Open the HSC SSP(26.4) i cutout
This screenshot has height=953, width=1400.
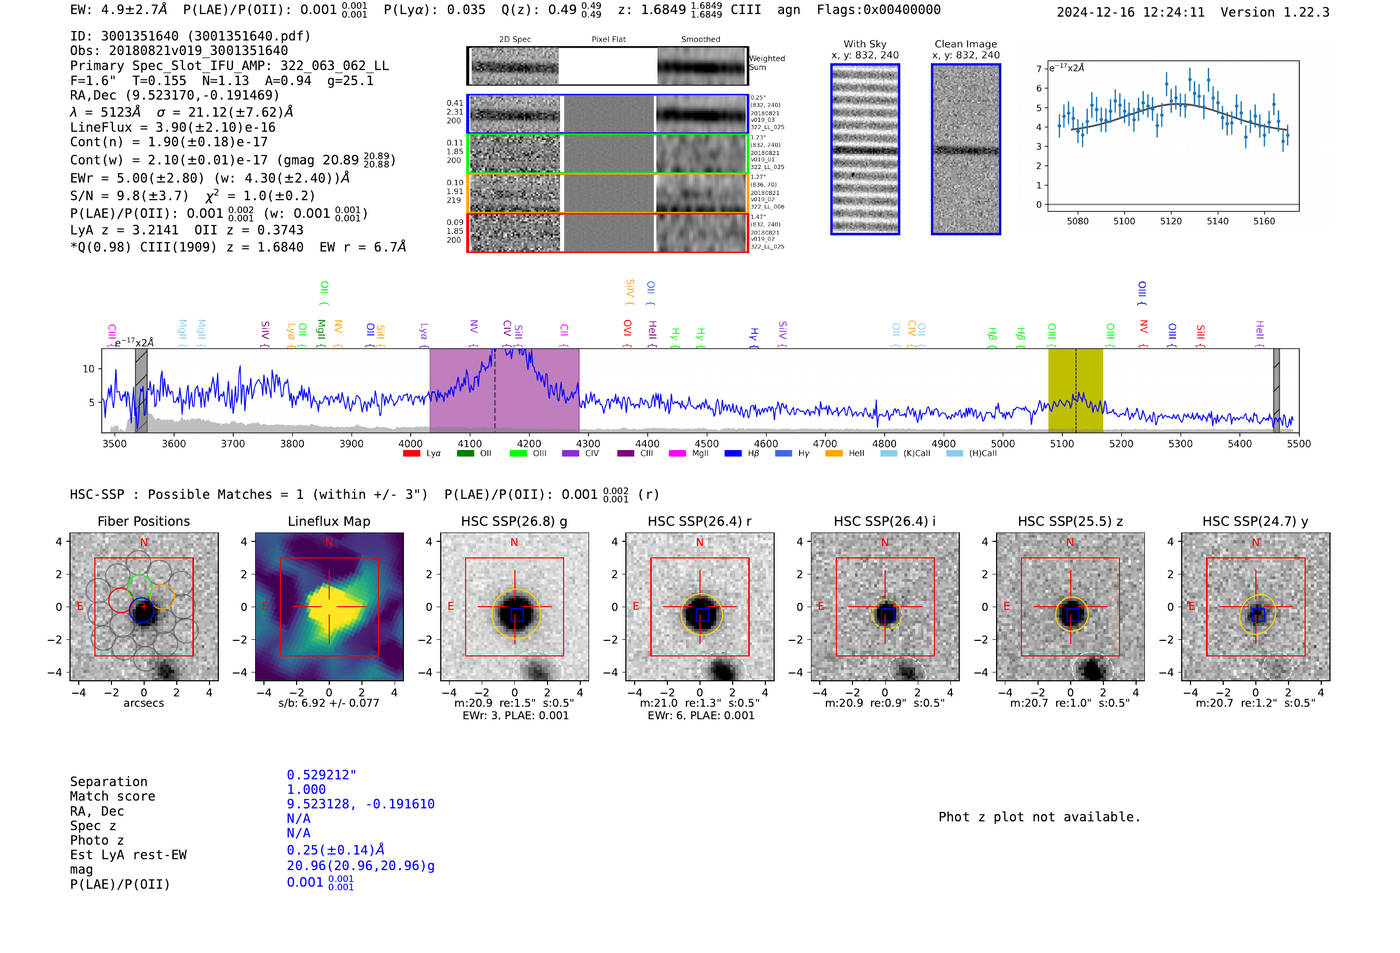point(885,607)
